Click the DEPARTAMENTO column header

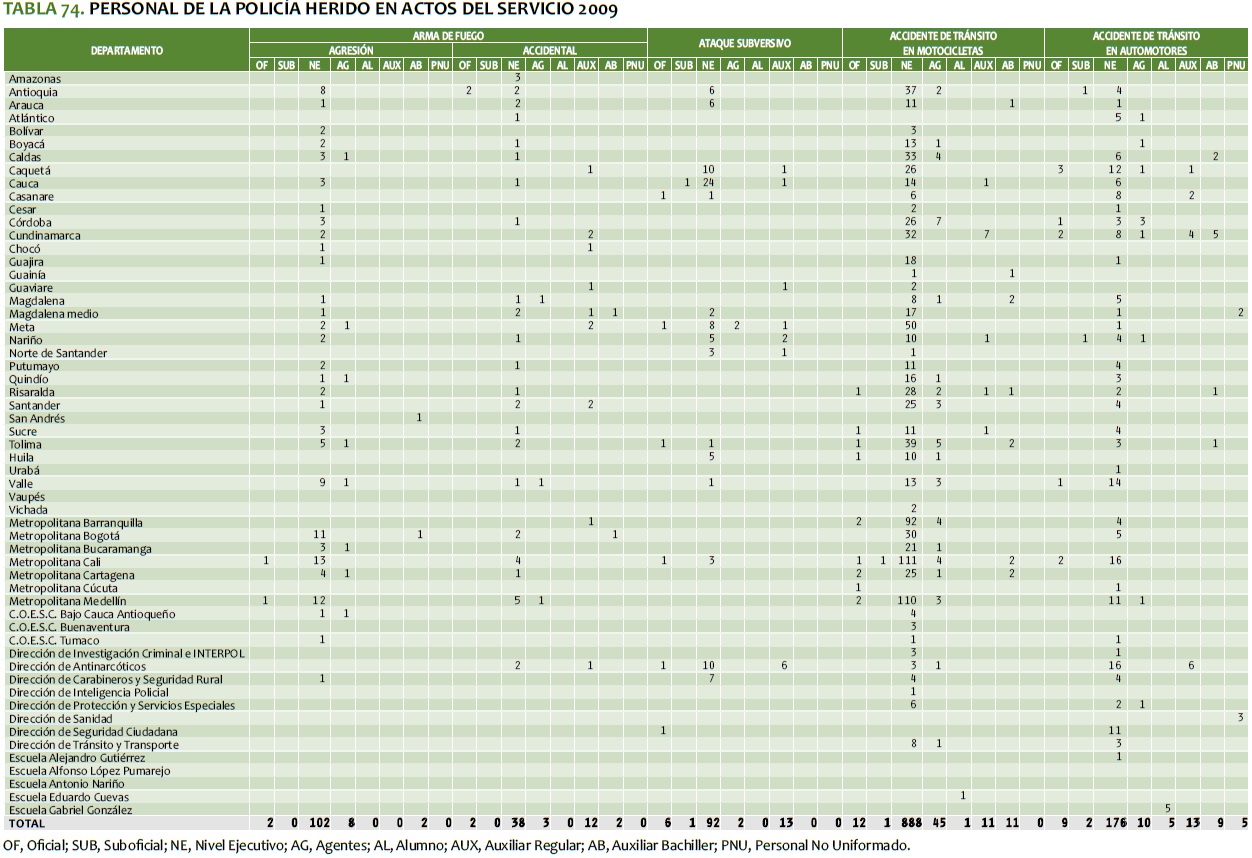(126, 50)
